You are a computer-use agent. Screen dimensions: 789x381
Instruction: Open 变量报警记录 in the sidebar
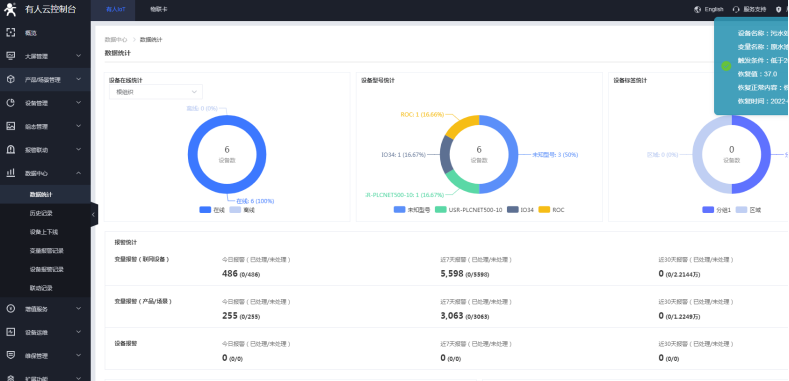(x=46, y=251)
